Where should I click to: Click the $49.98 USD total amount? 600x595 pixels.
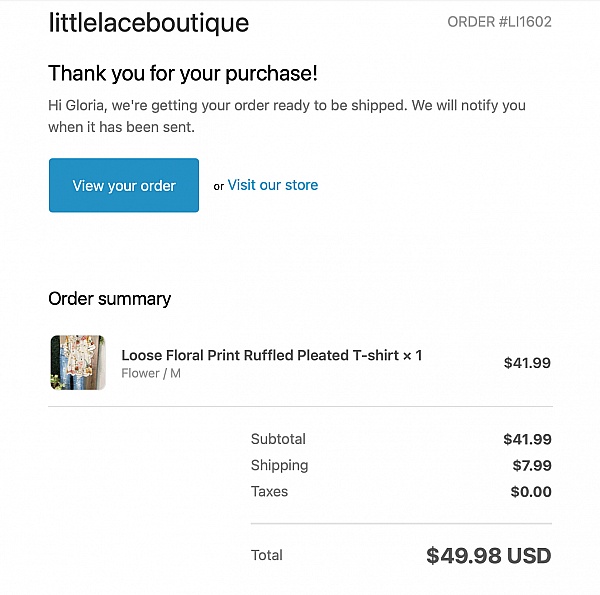pos(488,555)
